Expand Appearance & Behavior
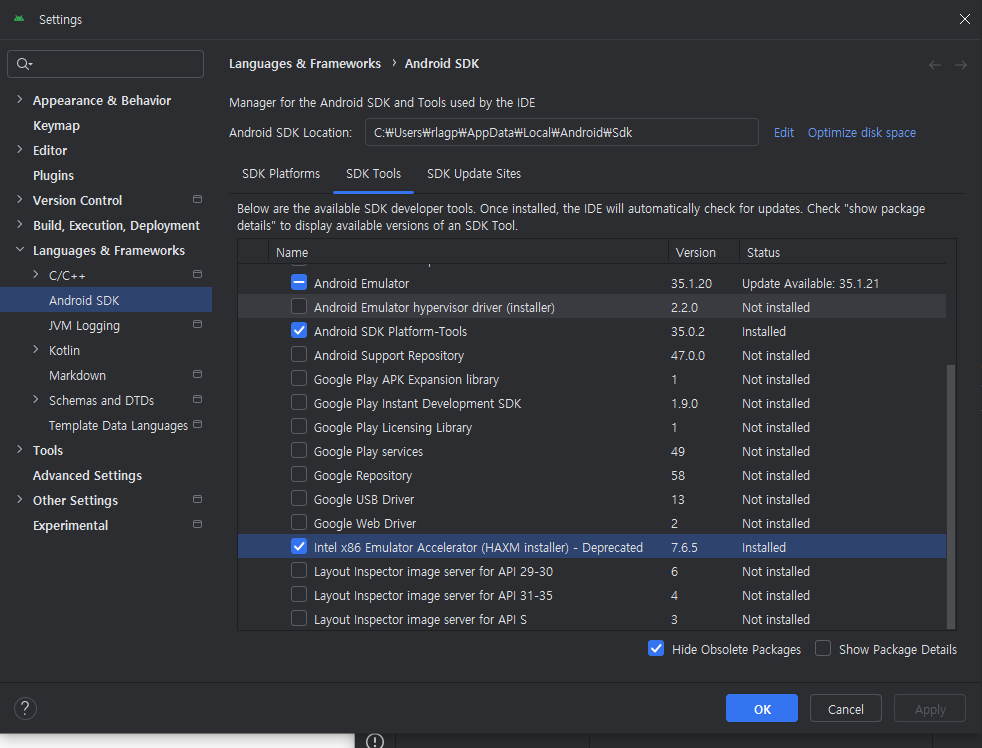Viewport: 982px width, 748px height. coord(19,100)
